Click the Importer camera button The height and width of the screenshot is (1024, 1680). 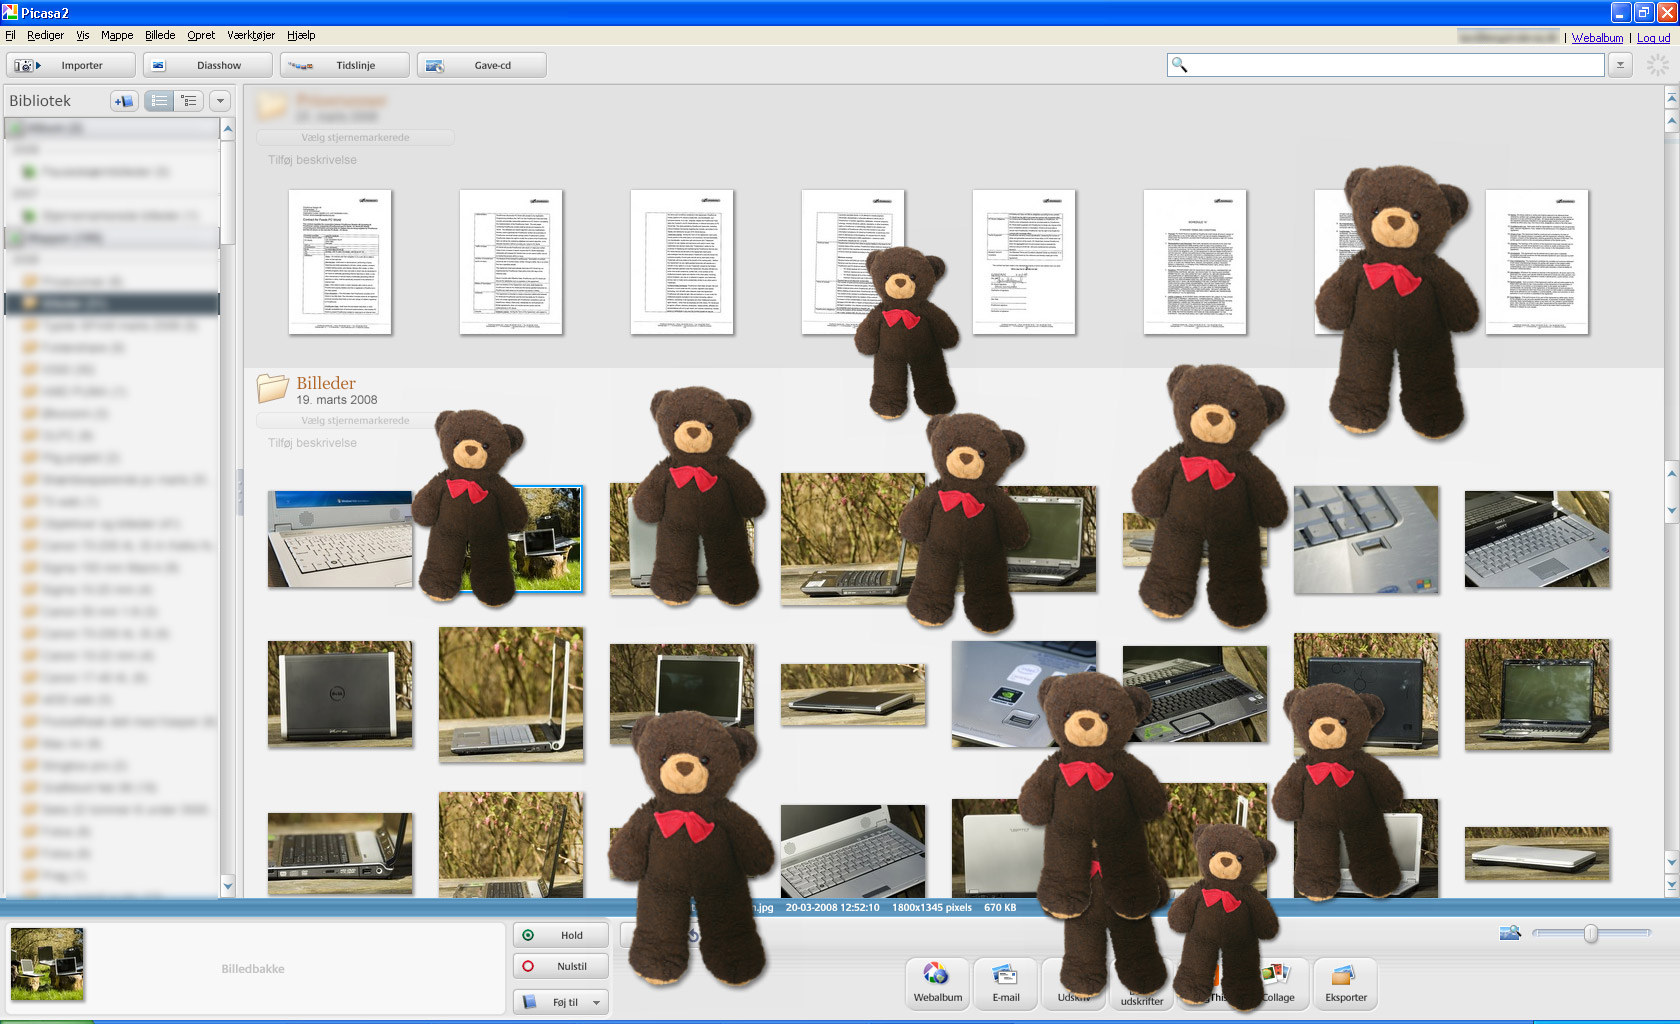(x=70, y=66)
